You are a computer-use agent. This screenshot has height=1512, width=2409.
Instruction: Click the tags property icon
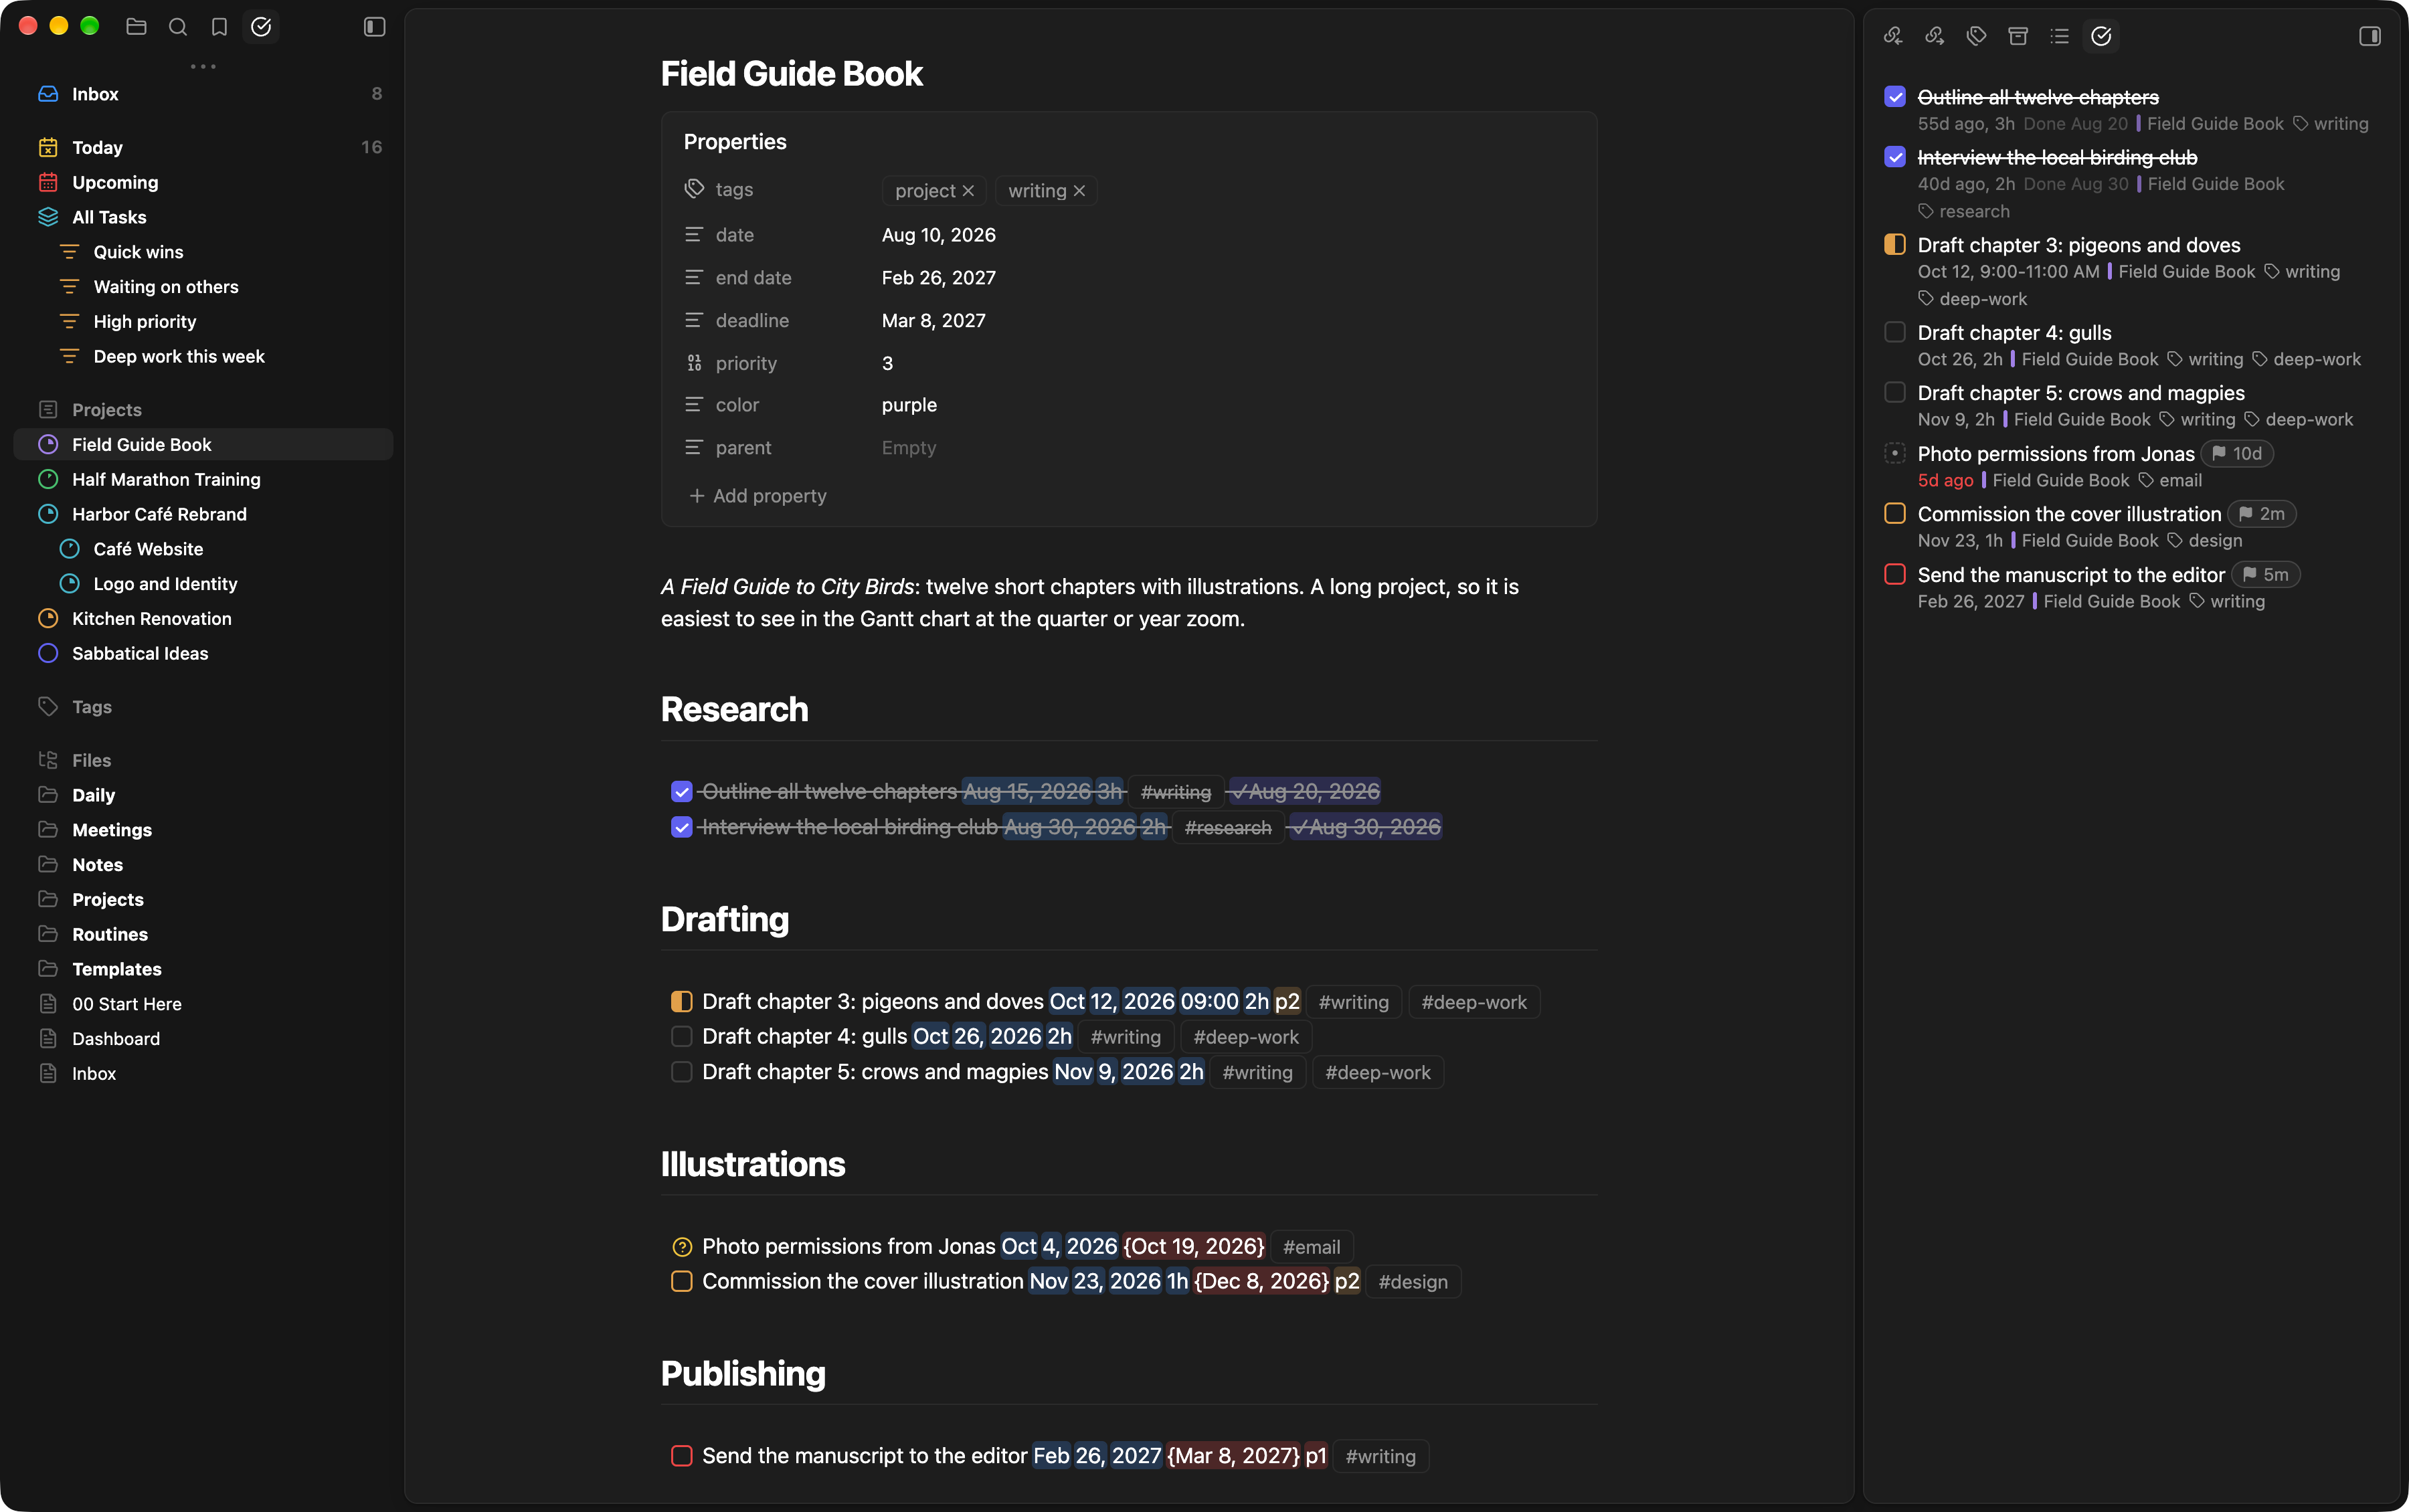pos(694,189)
